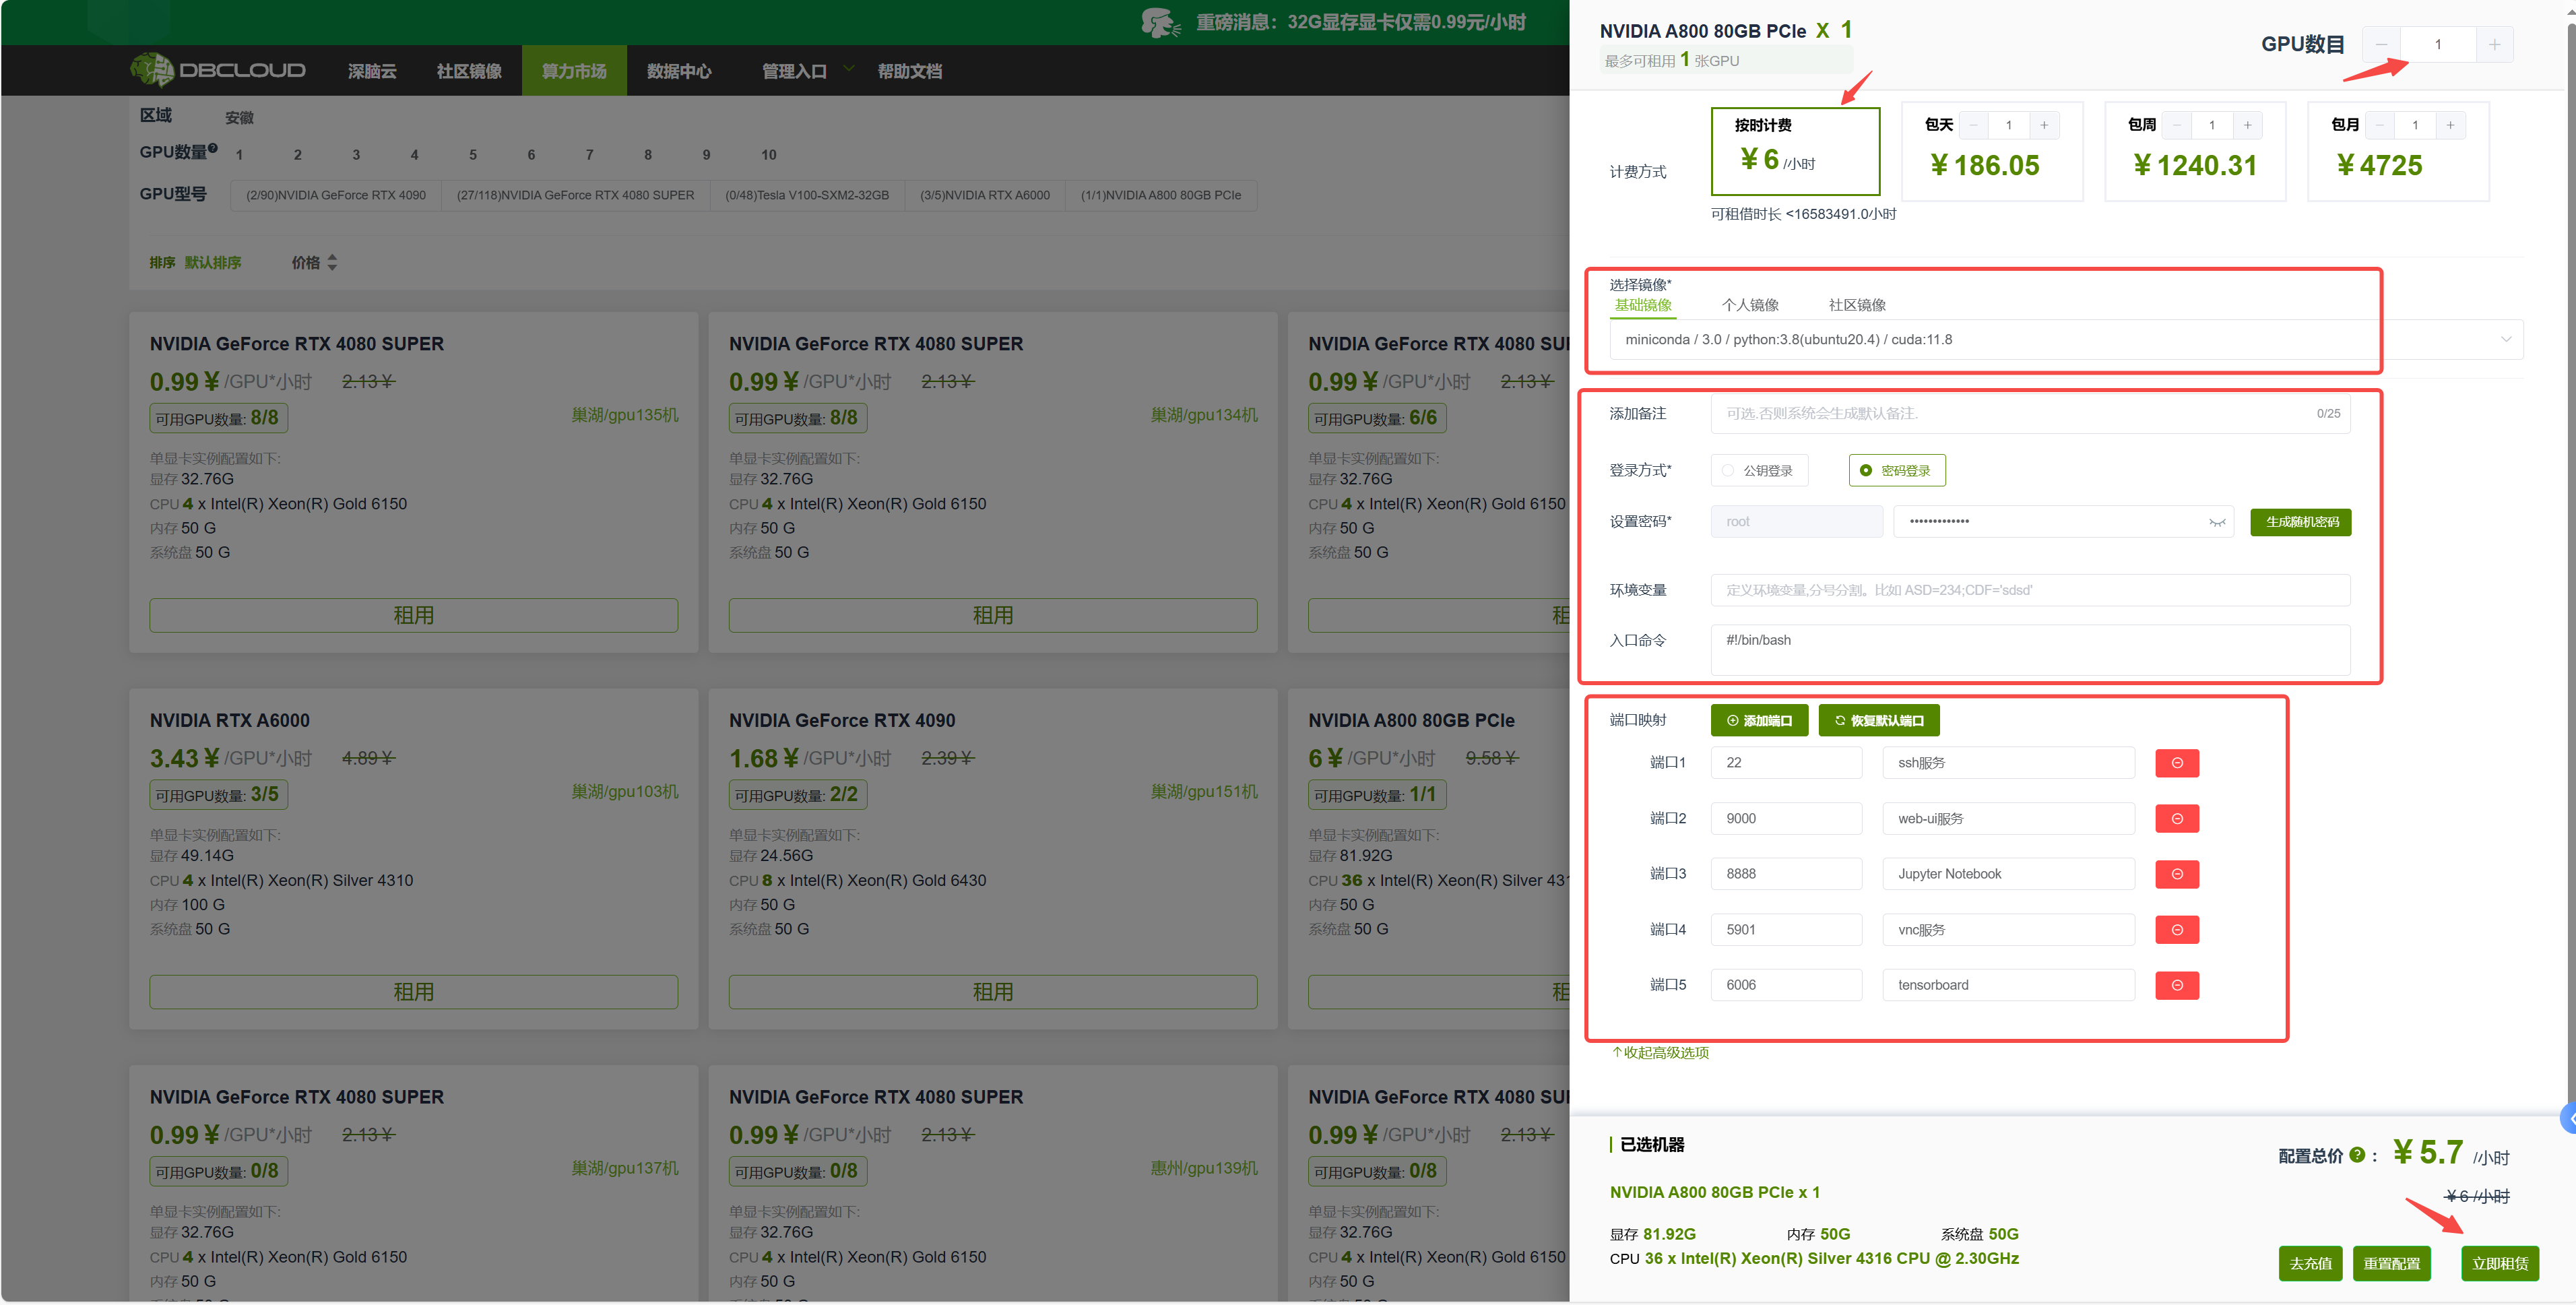Select 安徽 region filter
This screenshot has height=1305, width=2576.
[239, 118]
